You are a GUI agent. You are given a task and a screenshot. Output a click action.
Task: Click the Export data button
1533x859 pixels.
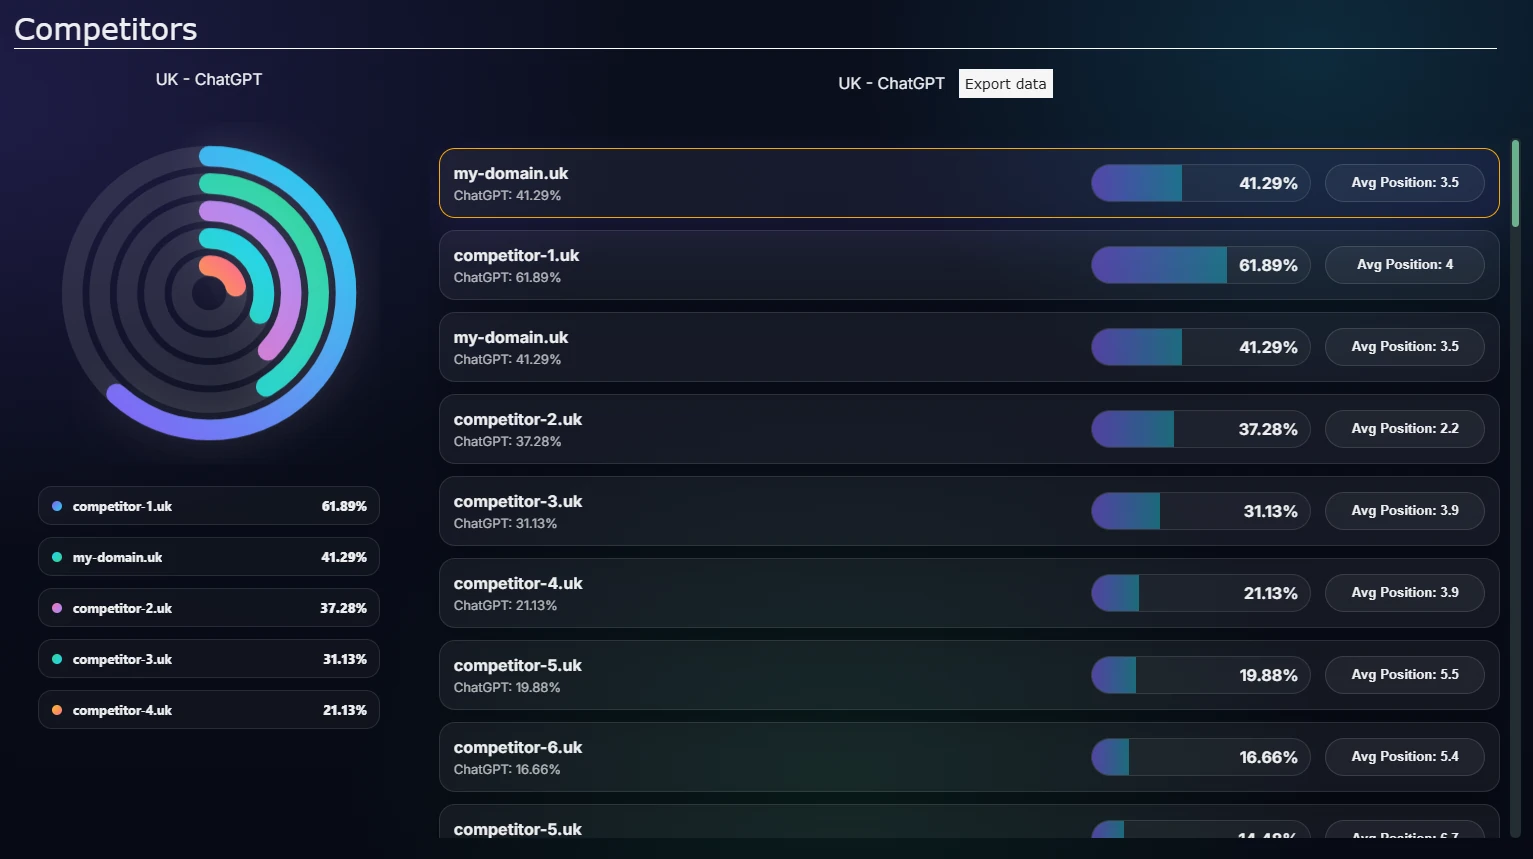pyautogui.click(x=1005, y=84)
